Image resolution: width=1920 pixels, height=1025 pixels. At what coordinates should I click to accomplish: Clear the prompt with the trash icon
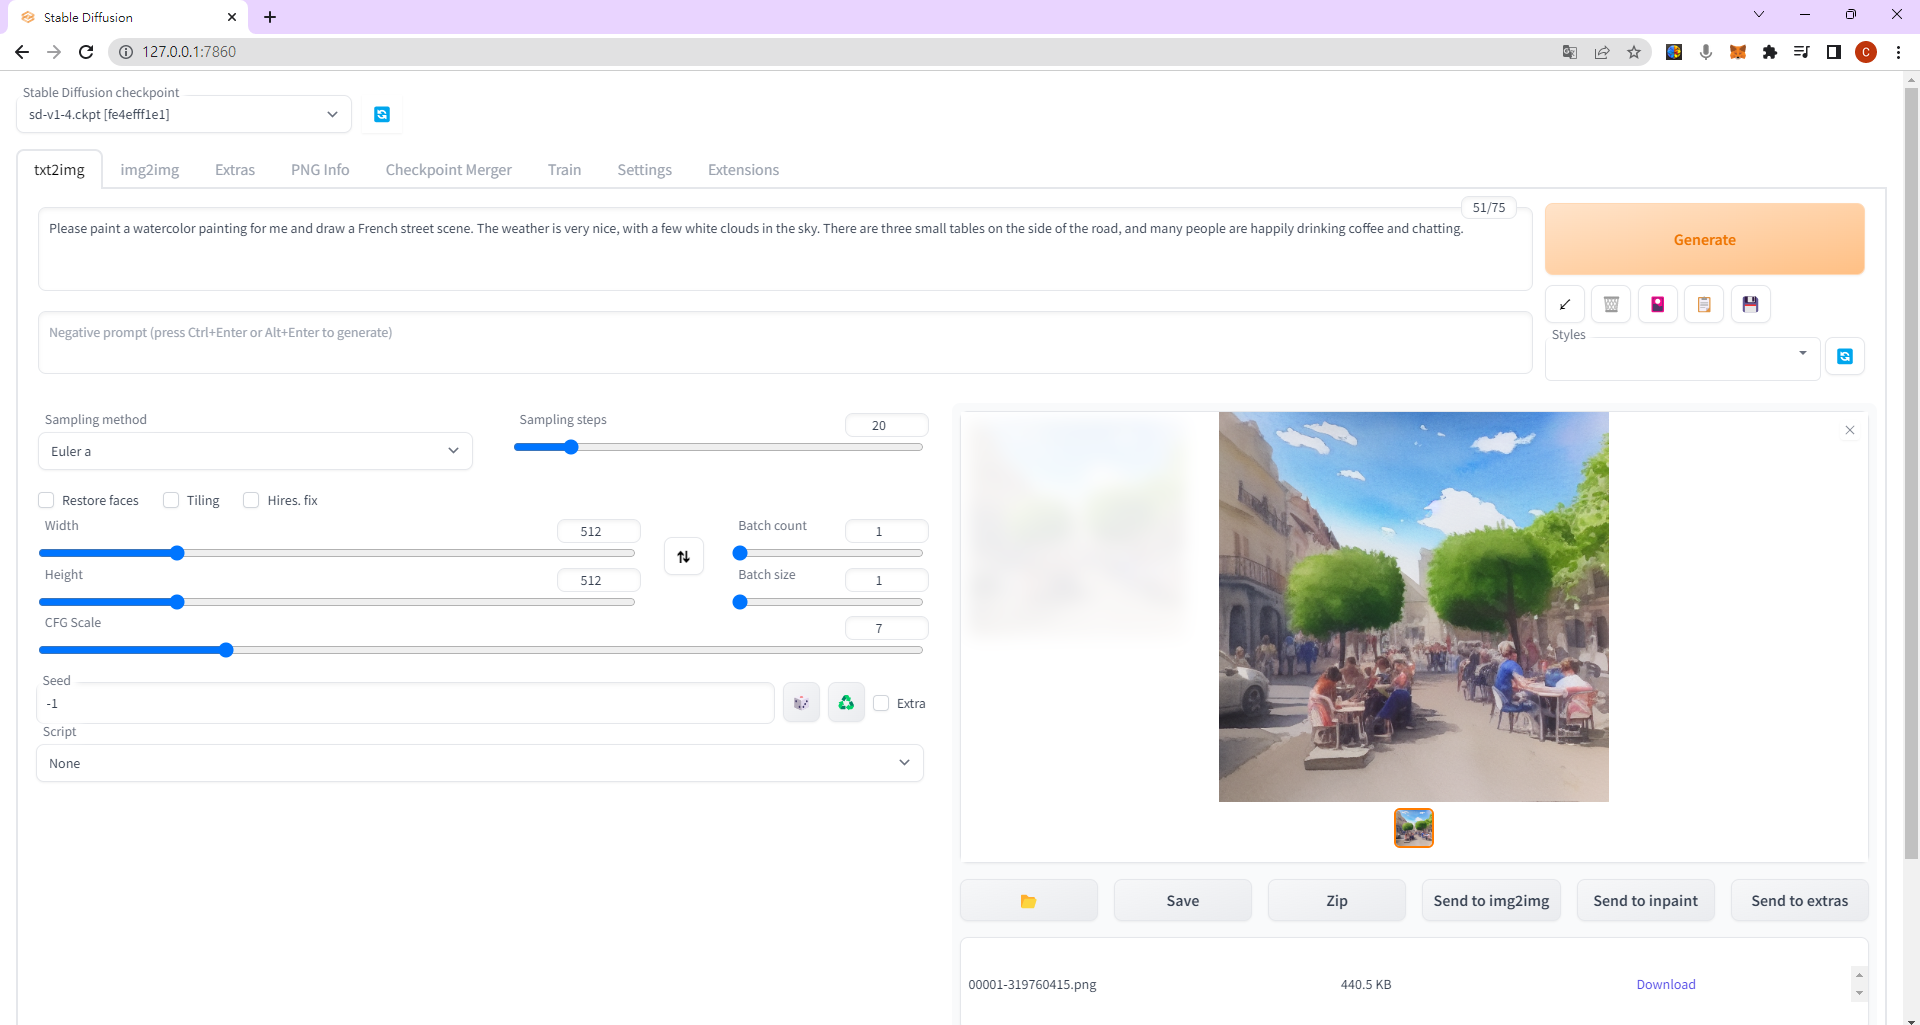click(x=1611, y=304)
